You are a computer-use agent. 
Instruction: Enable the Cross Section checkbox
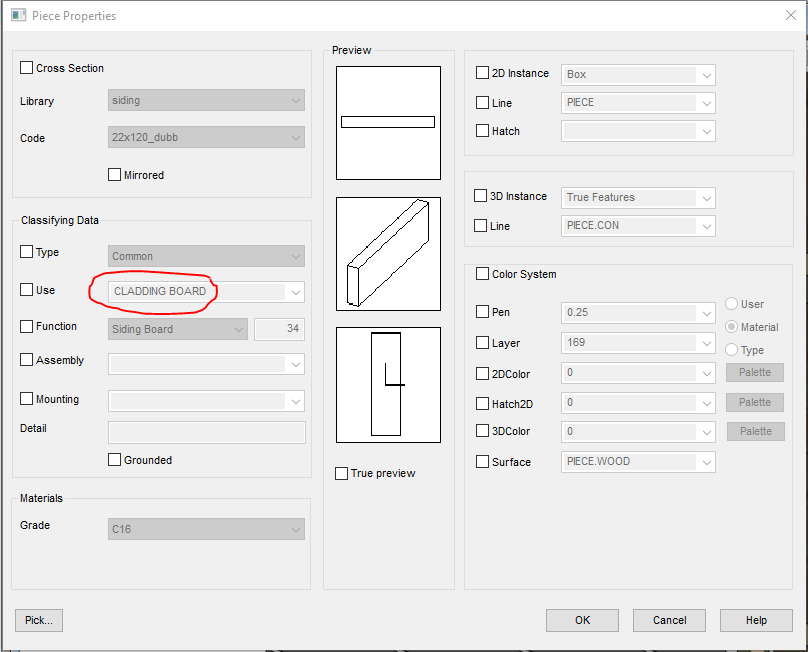27,68
